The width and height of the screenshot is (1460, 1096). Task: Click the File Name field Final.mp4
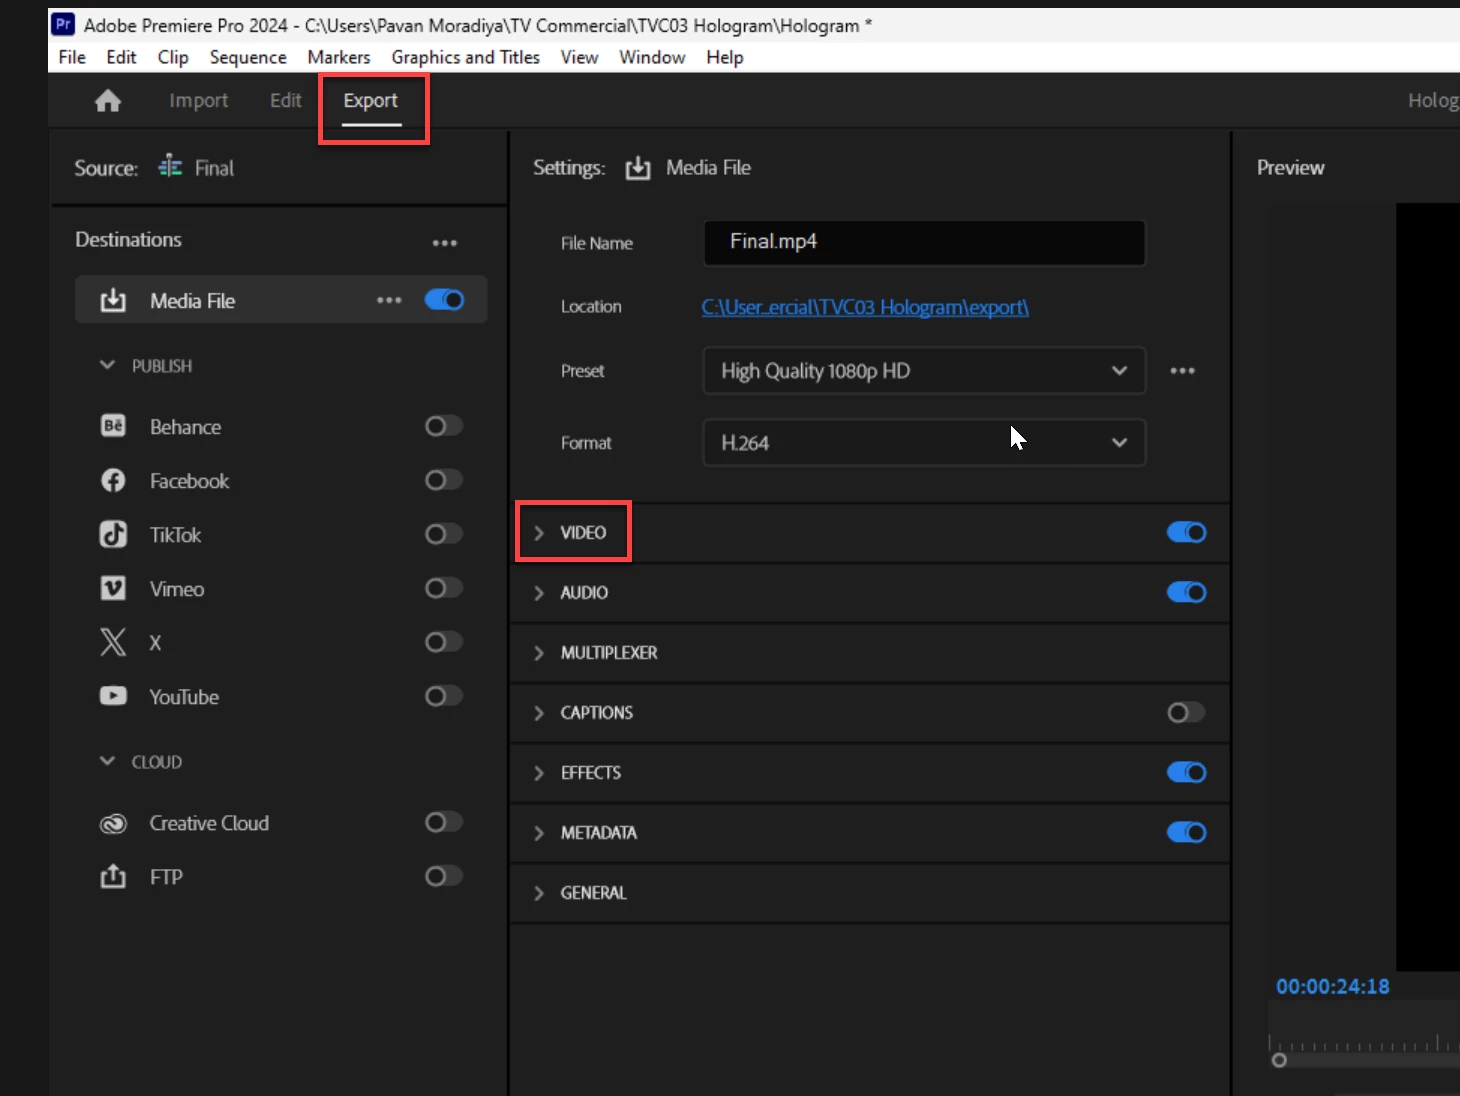[x=924, y=242]
